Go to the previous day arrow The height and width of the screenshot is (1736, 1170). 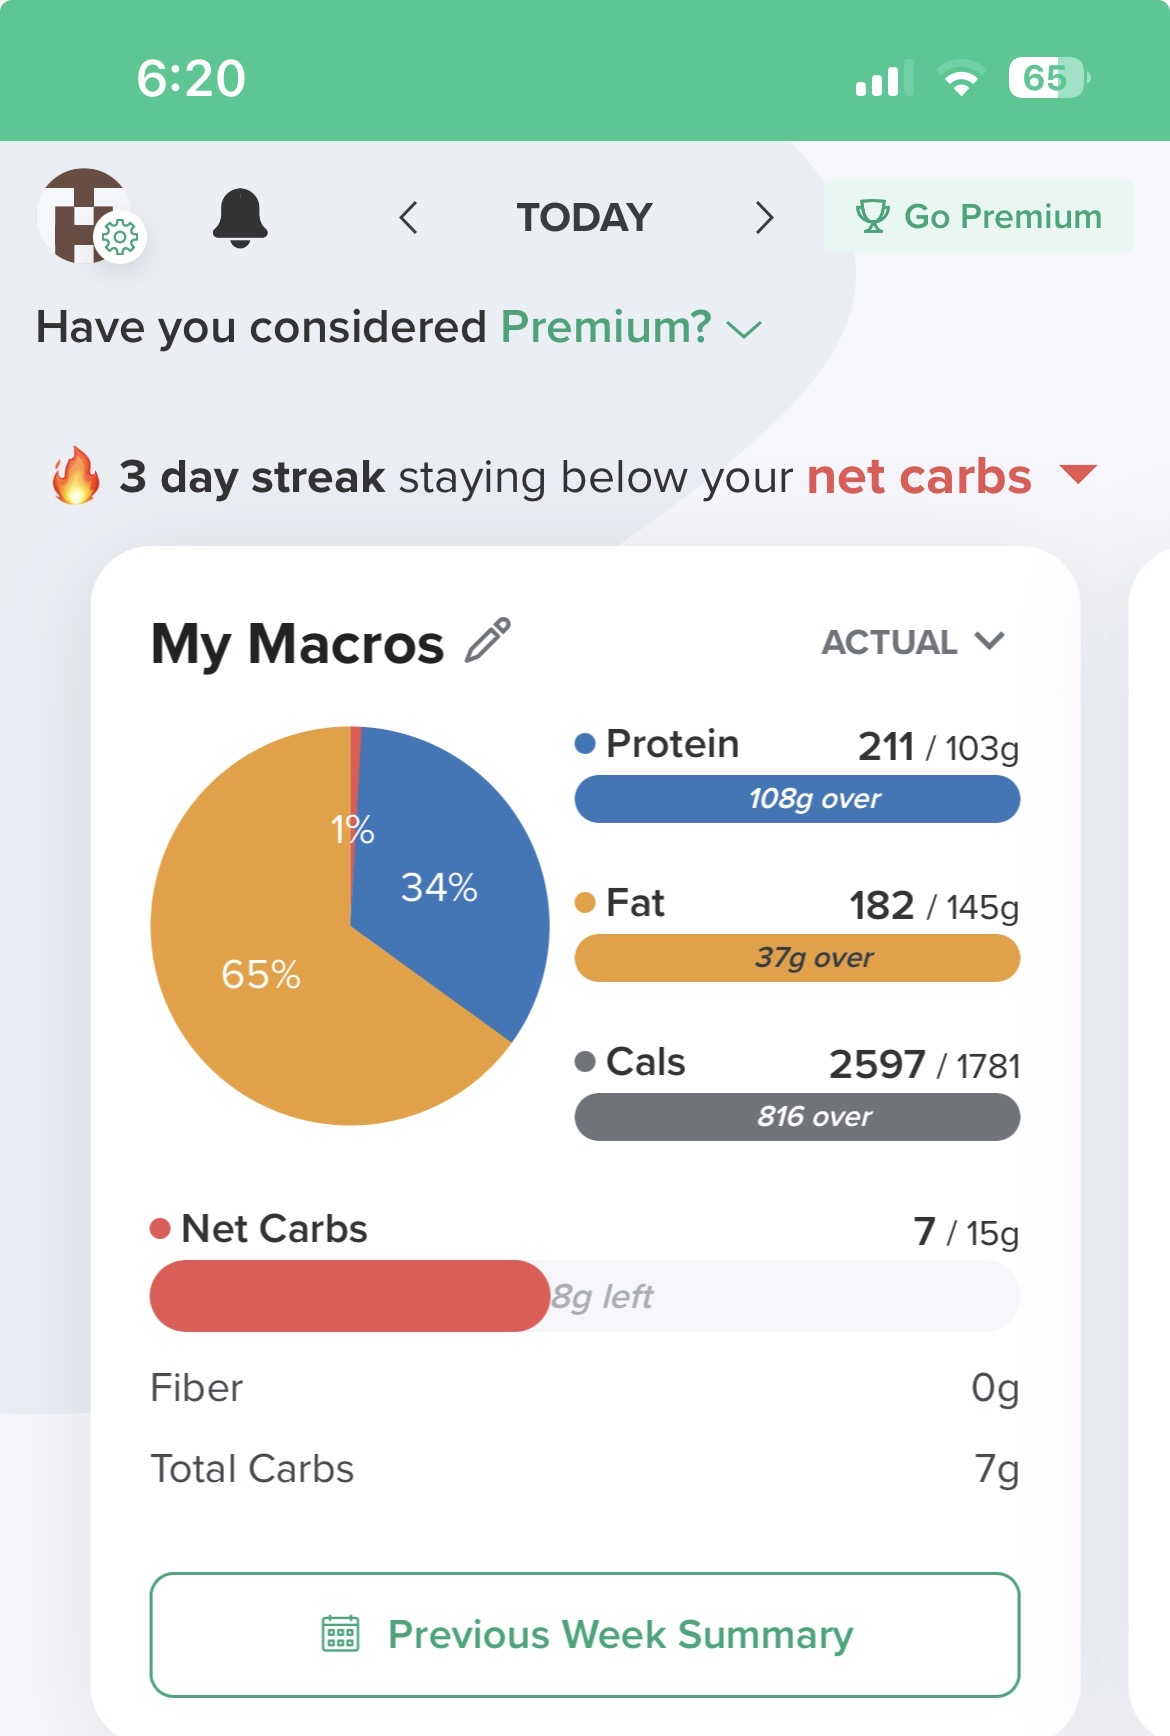(x=408, y=217)
